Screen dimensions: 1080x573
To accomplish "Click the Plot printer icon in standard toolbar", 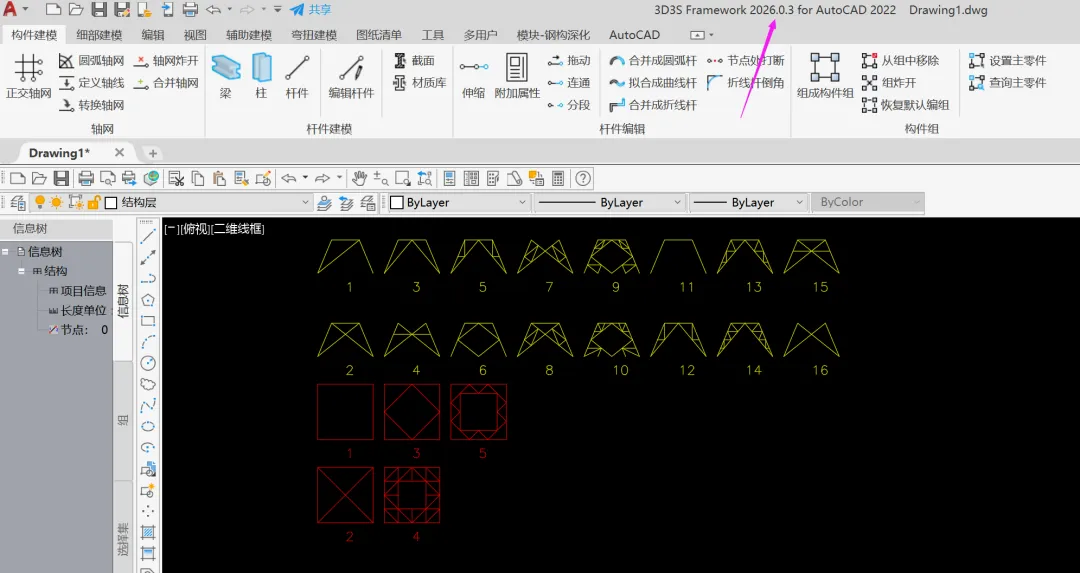I will click(85, 178).
